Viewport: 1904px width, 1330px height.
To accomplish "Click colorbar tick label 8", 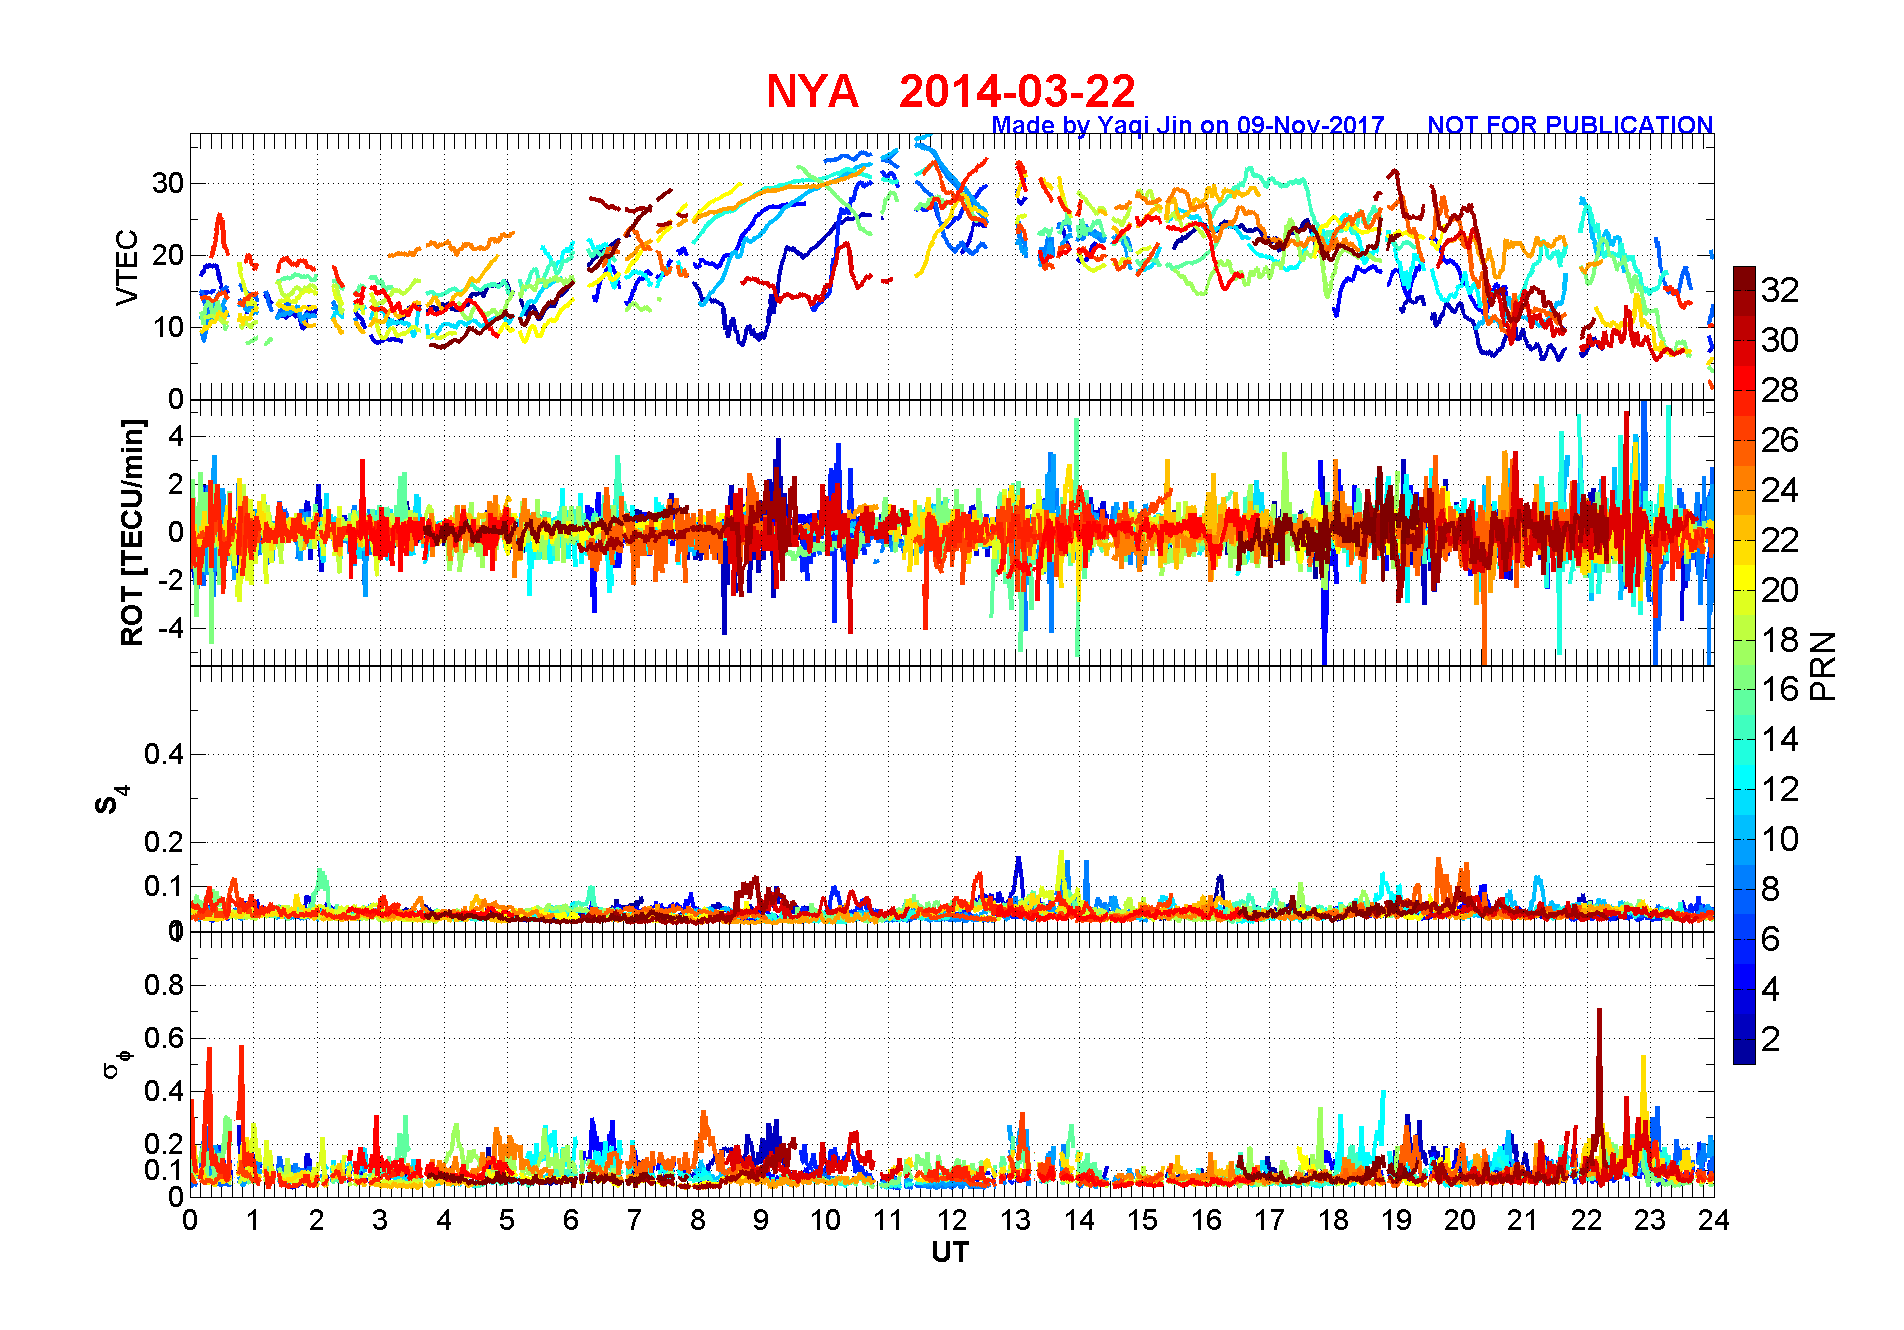I will click(x=1771, y=889).
